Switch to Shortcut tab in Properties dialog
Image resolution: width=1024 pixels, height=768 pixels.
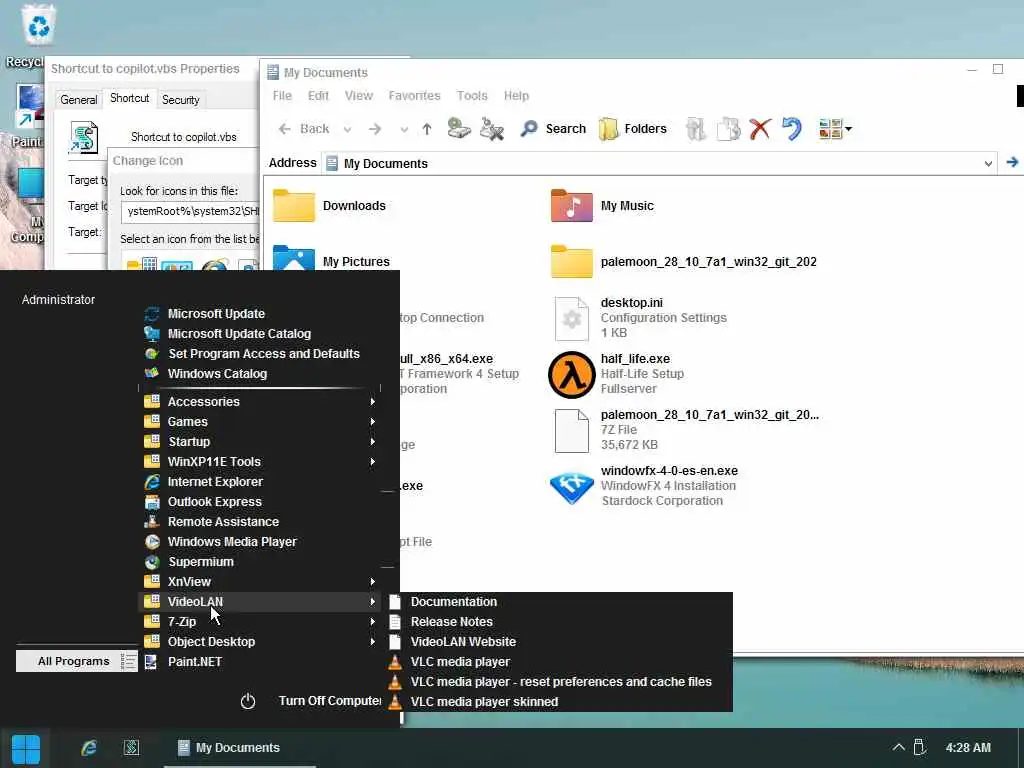point(129,98)
